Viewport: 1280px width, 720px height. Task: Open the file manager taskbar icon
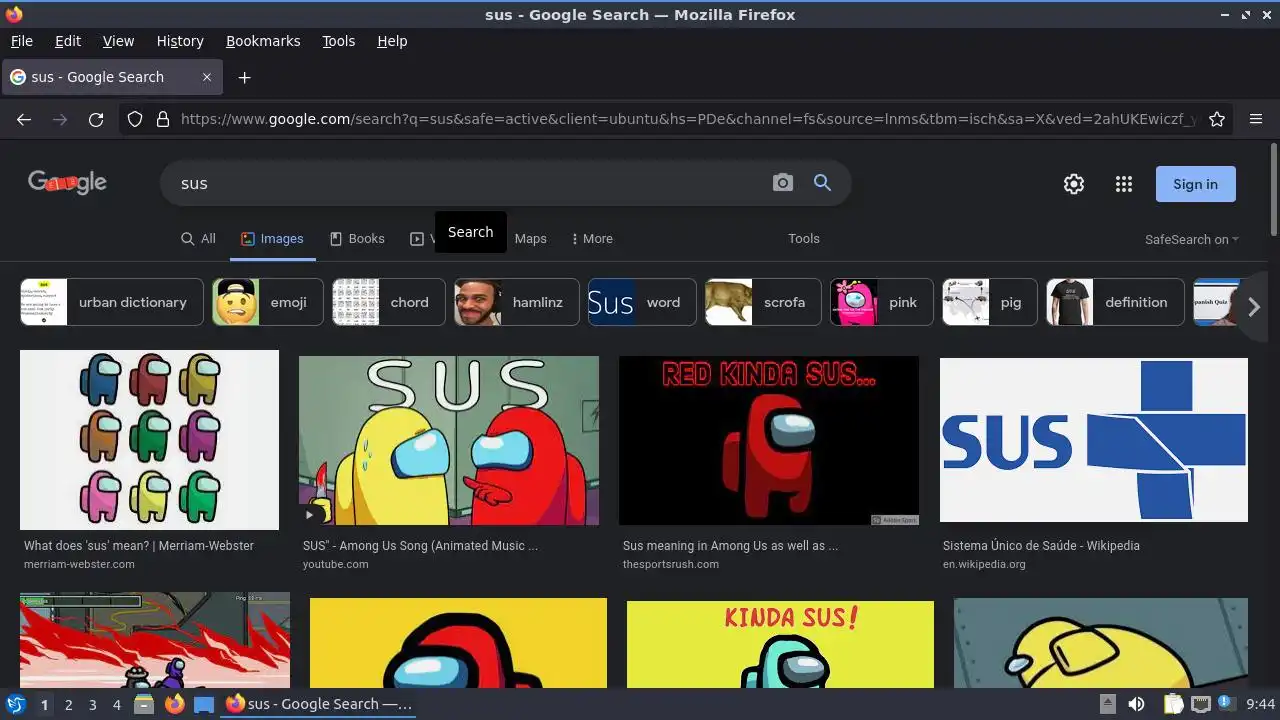(x=143, y=704)
